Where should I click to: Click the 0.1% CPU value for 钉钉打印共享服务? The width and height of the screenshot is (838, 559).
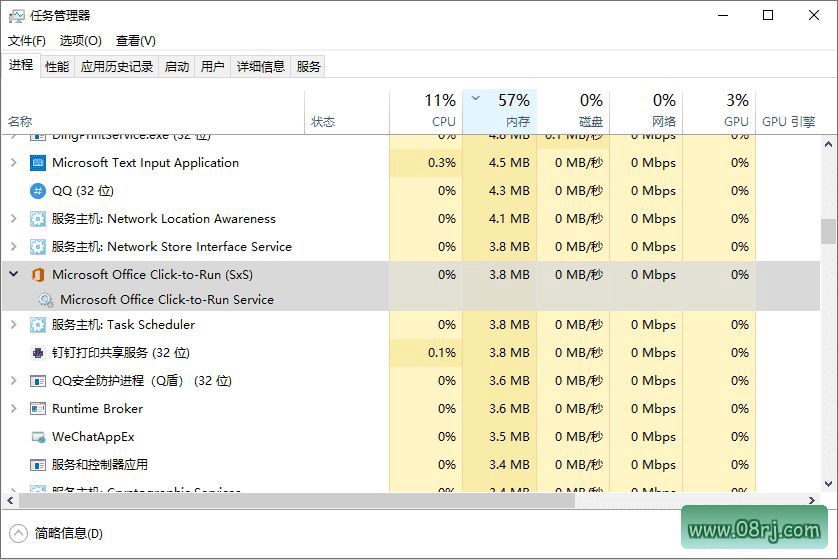point(441,353)
